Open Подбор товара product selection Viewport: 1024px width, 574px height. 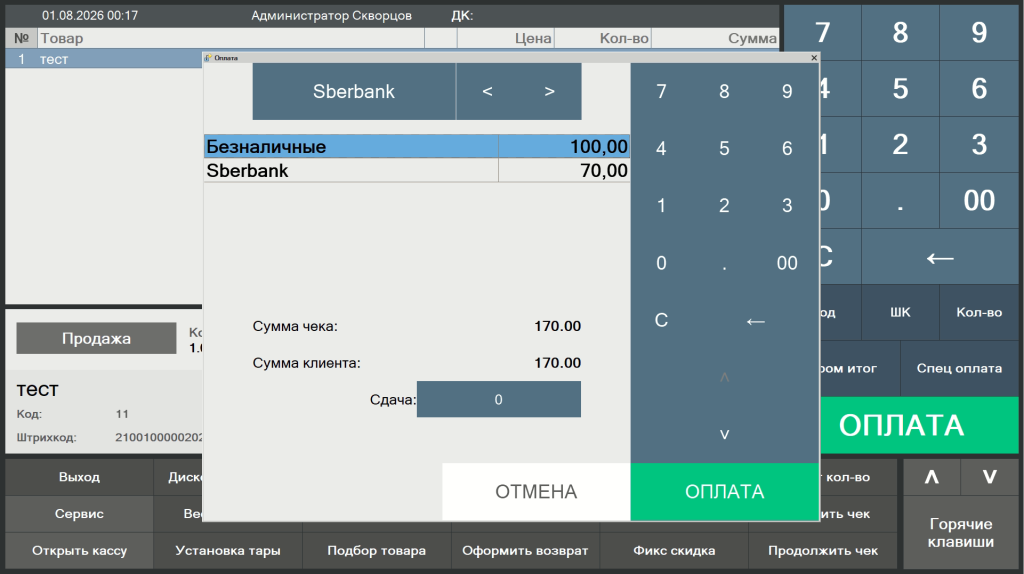(376, 550)
